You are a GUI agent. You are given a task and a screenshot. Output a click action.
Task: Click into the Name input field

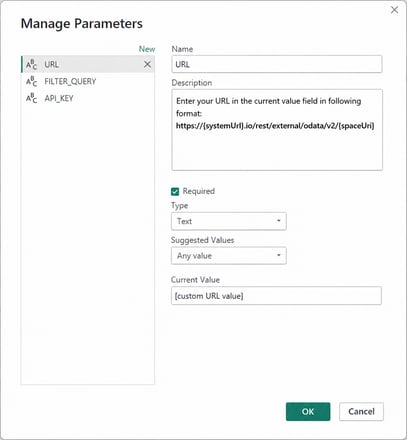277,64
